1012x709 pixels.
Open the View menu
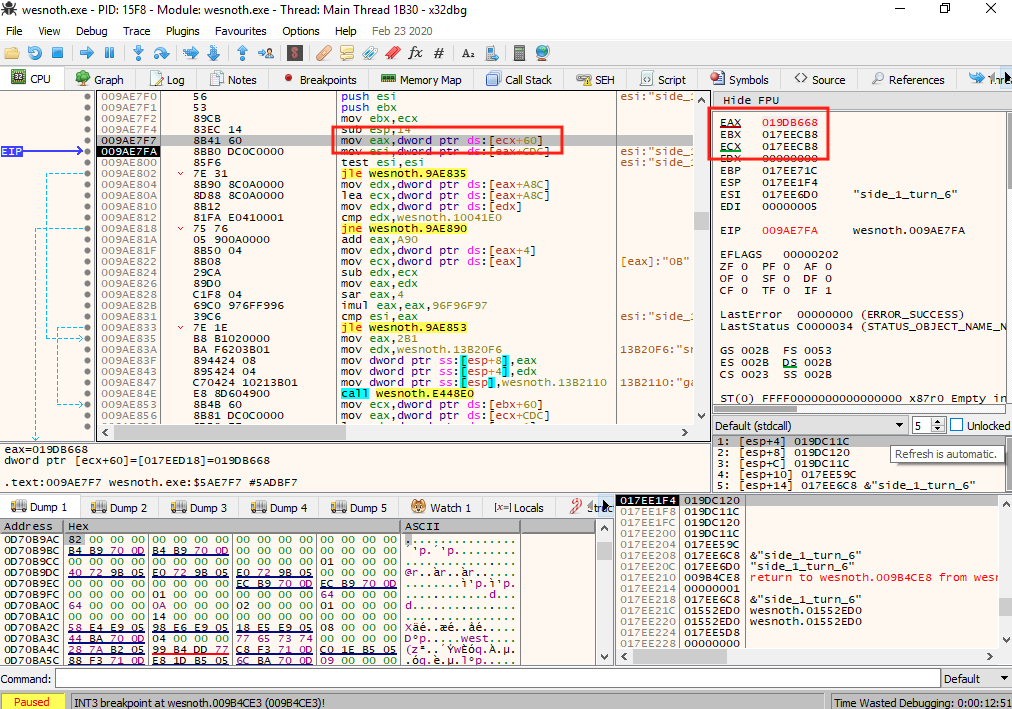(49, 31)
